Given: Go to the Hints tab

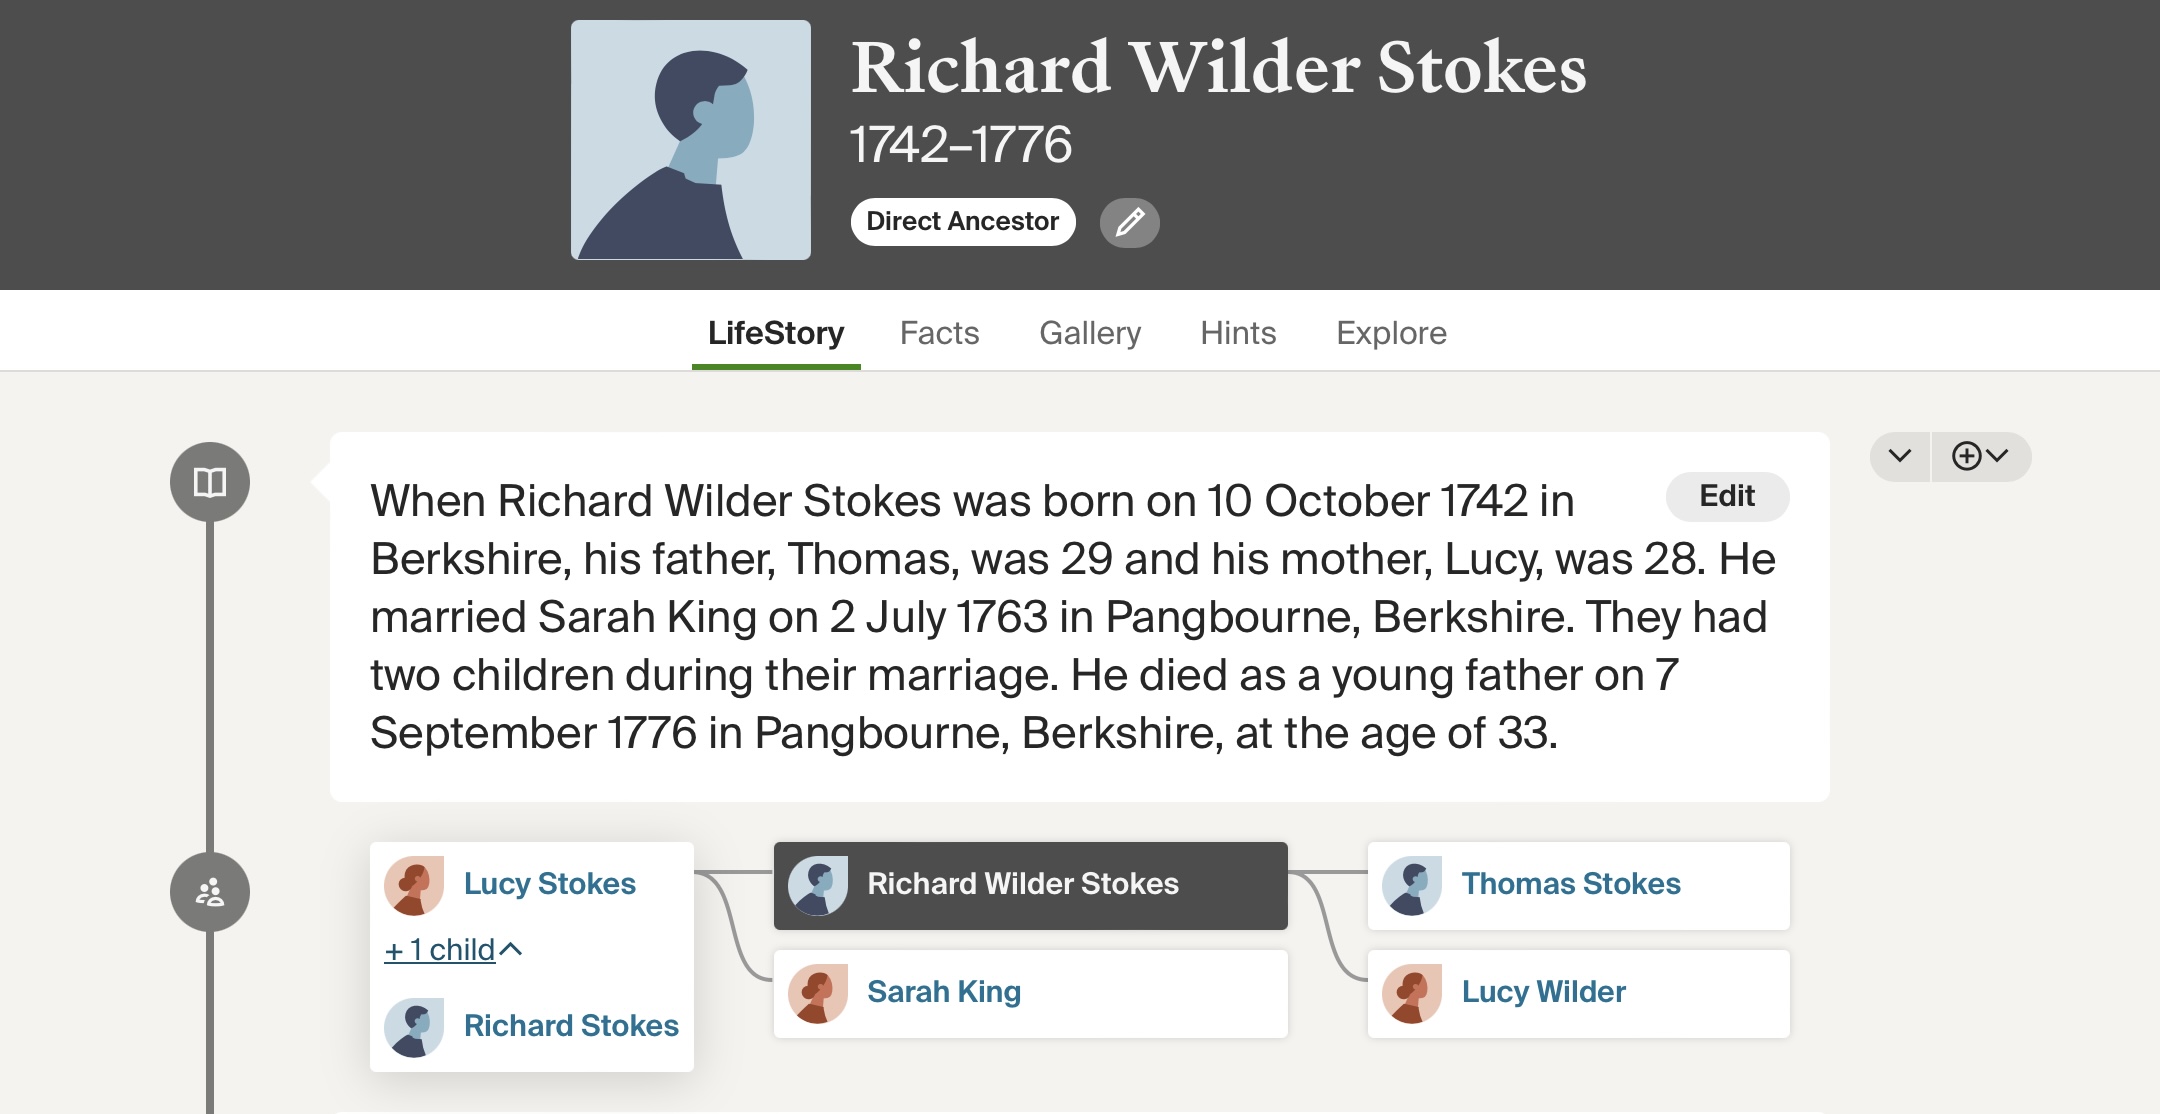Looking at the screenshot, I should pos(1238,333).
